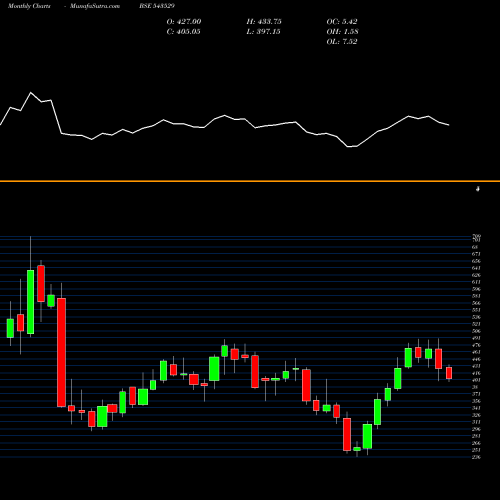Click the 461 price axis label
The height and width of the screenshot is (500, 500).
pyautogui.click(x=476, y=352)
